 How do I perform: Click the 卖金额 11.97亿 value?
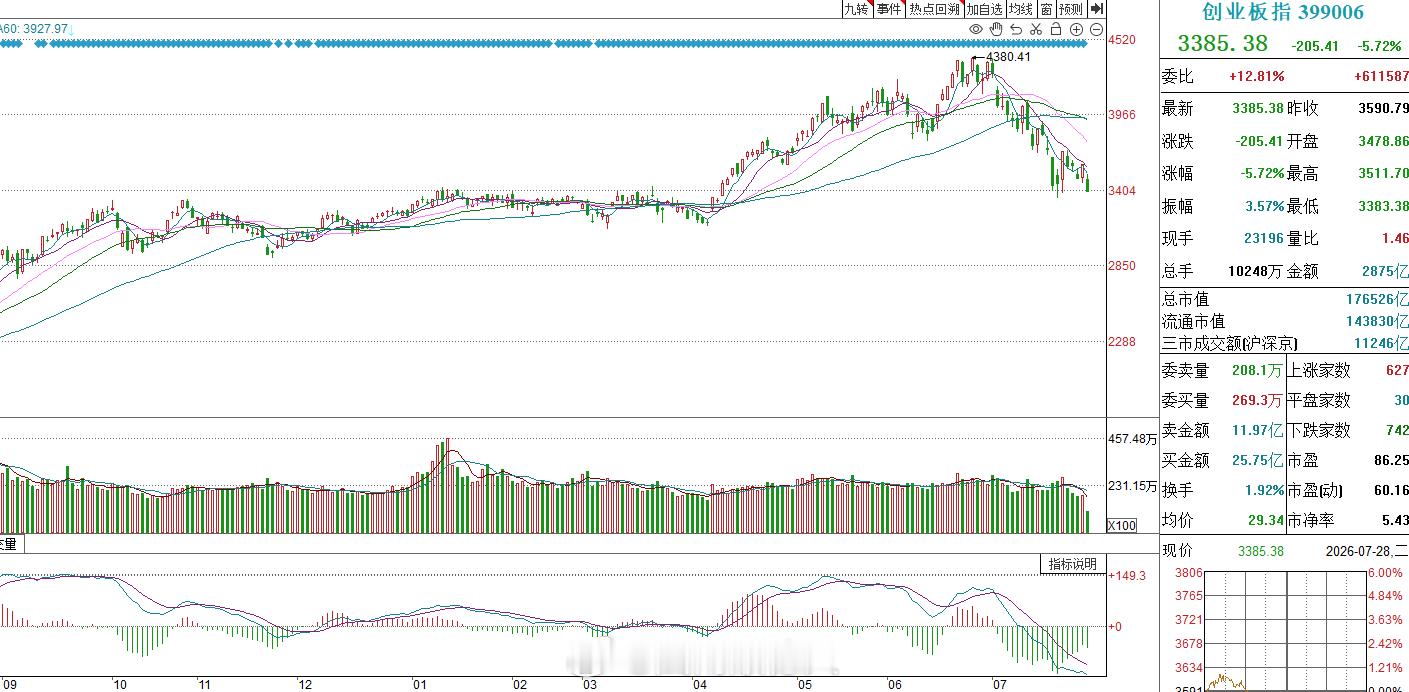tap(1258, 430)
